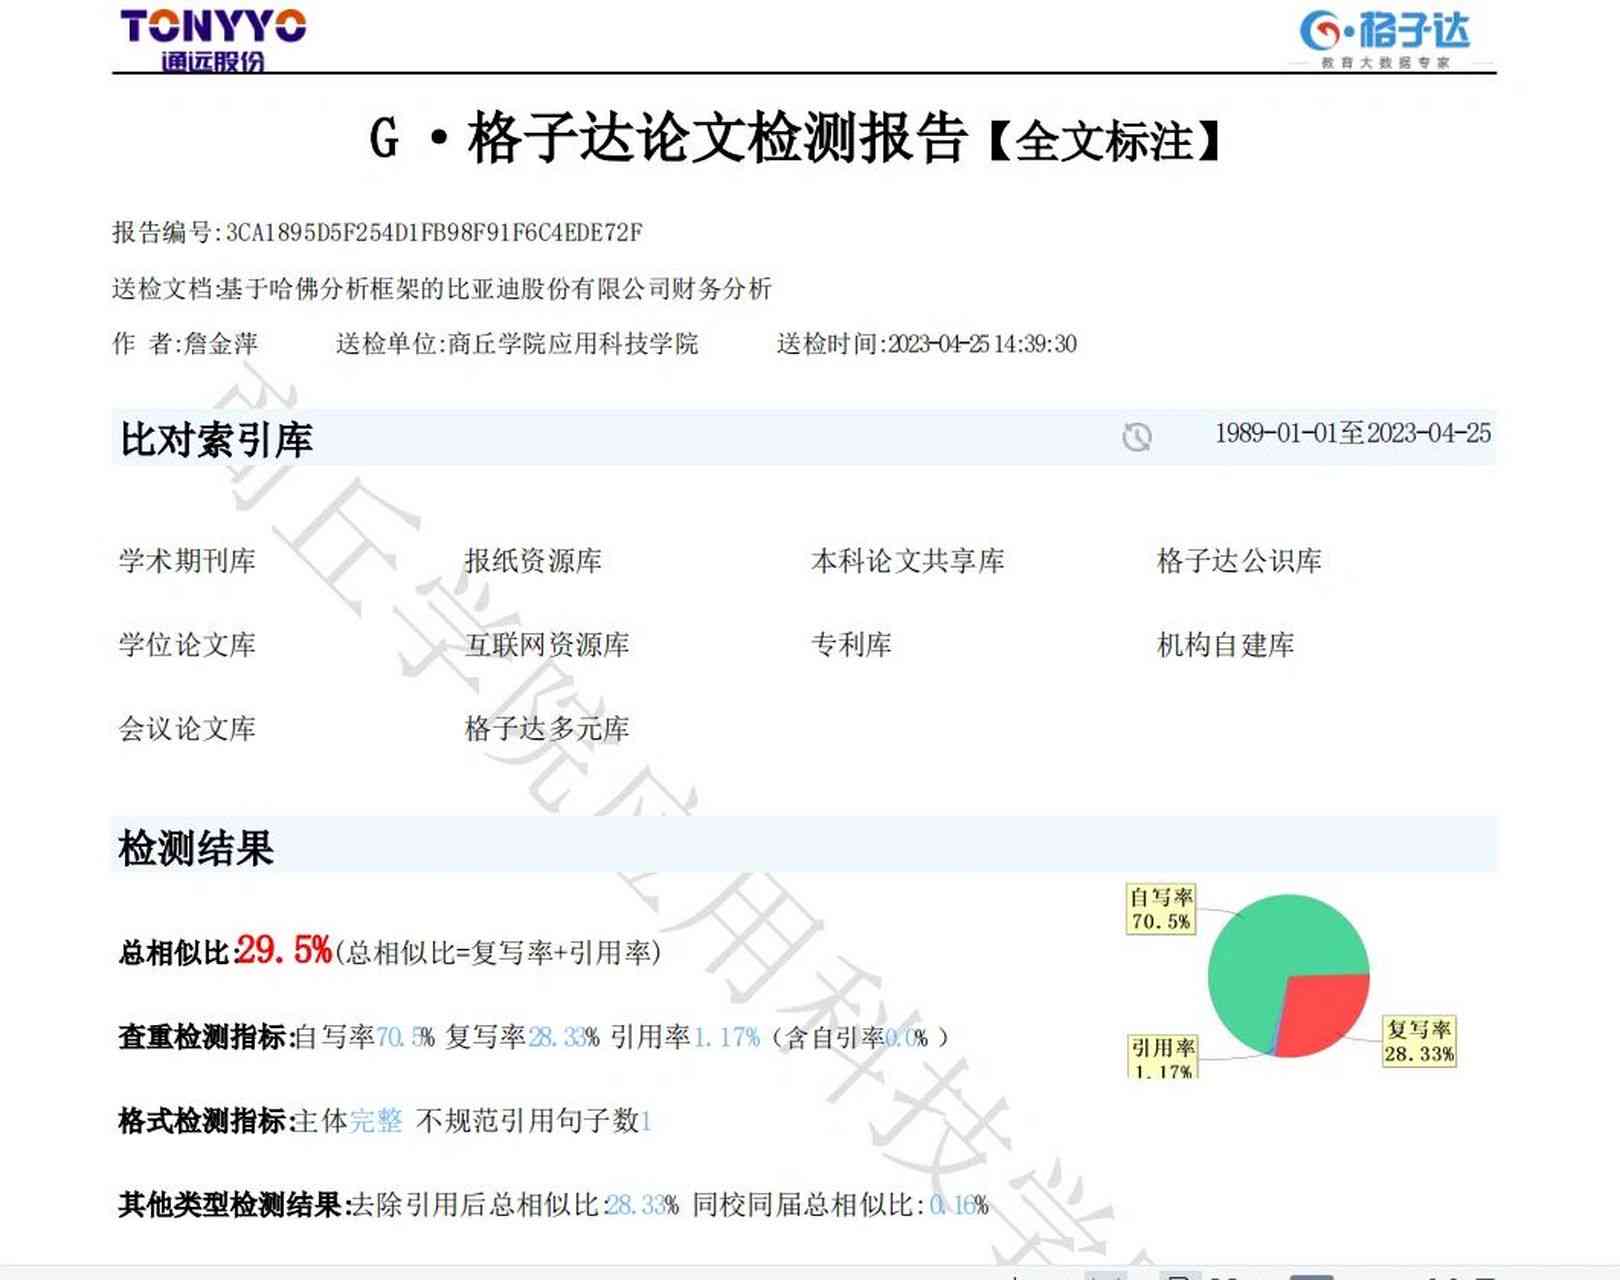
Task: Click the 不规范引用句子数 count
Action: pyautogui.click(x=646, y=1122)
